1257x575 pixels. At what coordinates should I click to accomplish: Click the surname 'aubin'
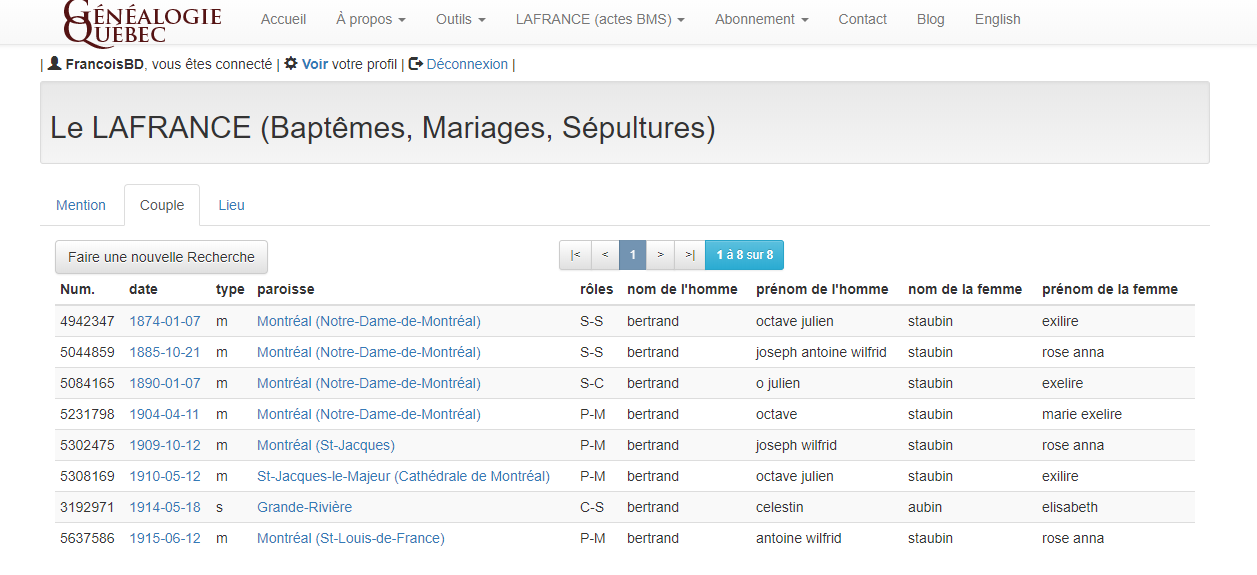(x=925, y=507)
